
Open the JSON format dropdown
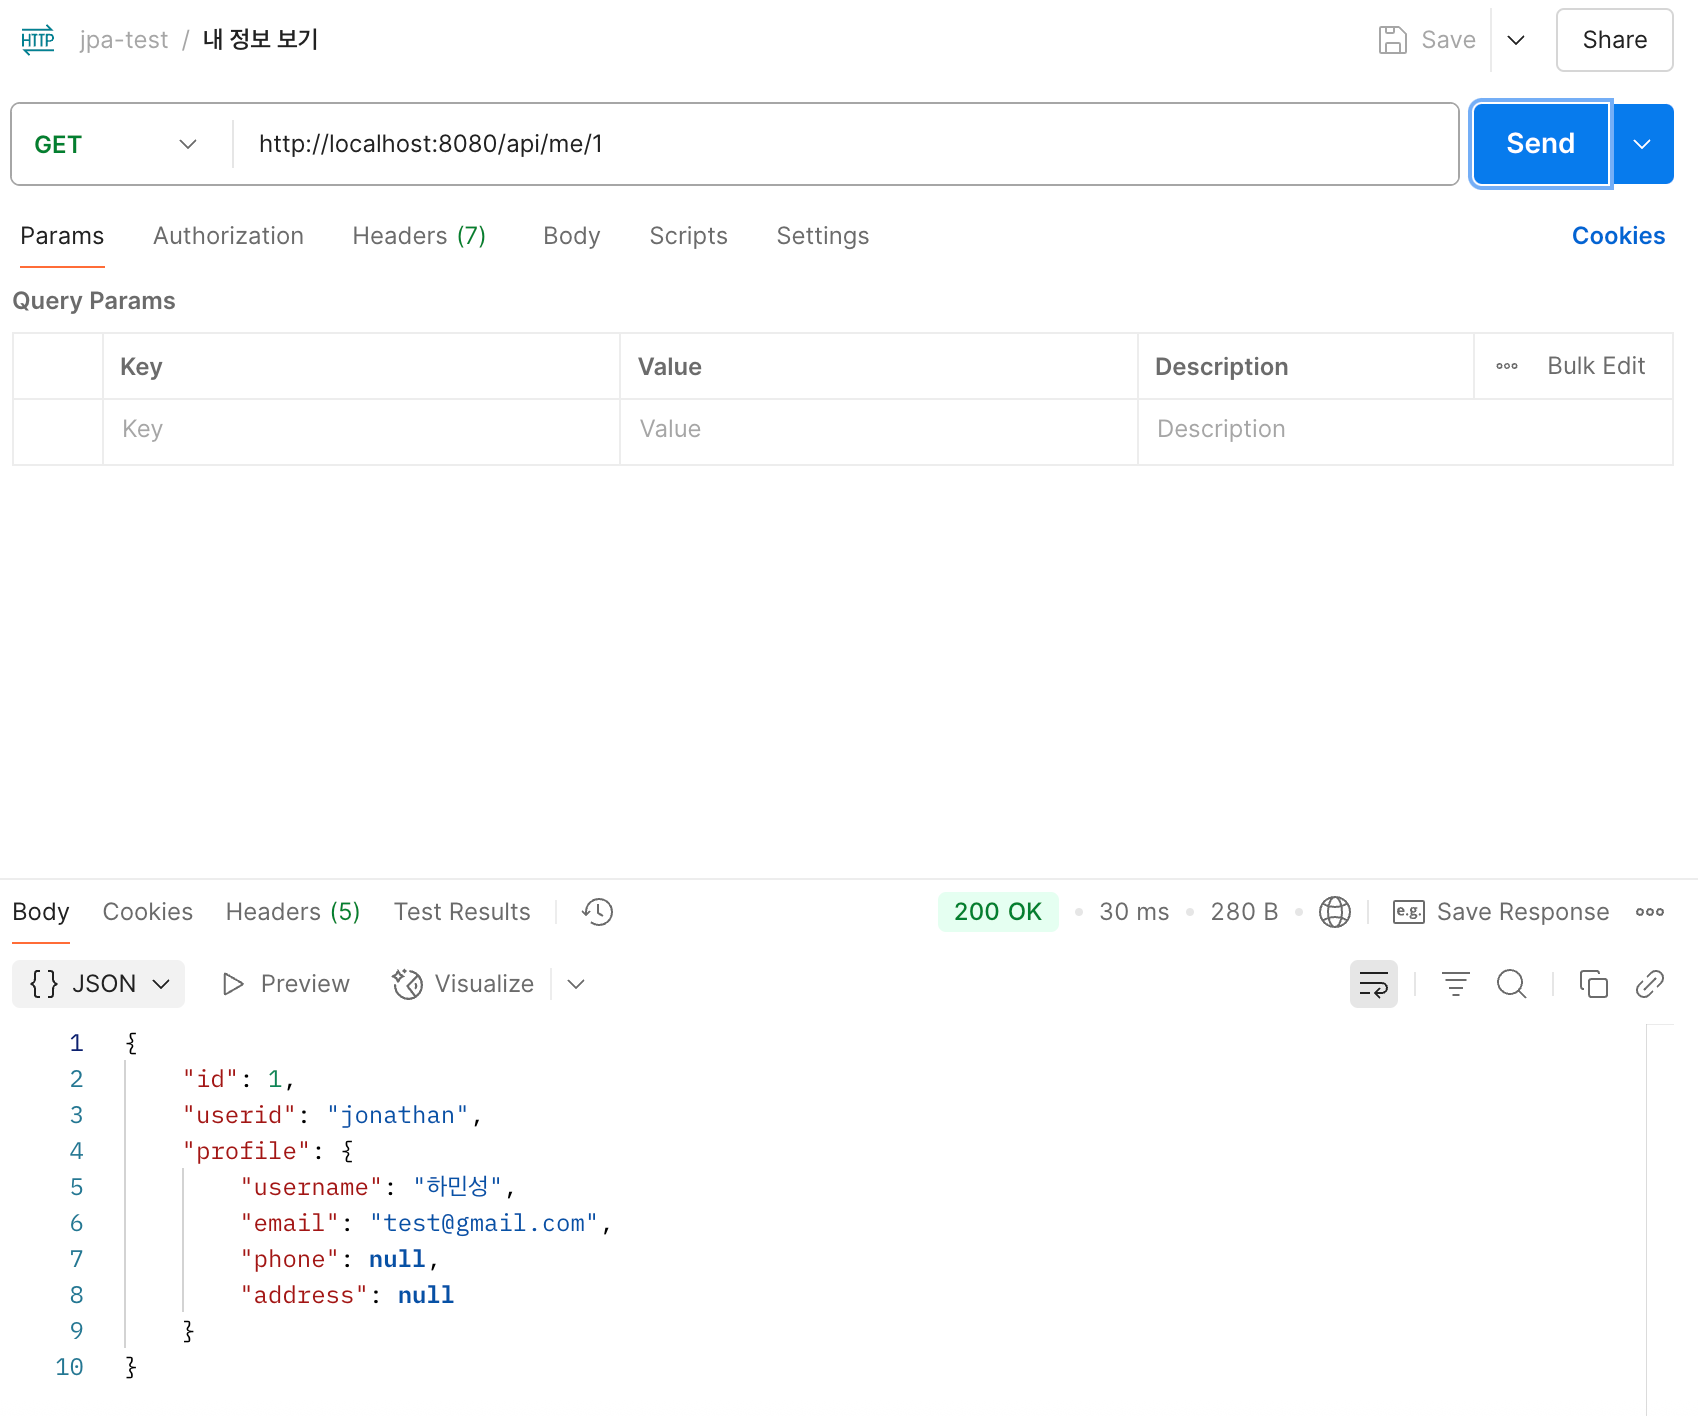click(99, 984)
